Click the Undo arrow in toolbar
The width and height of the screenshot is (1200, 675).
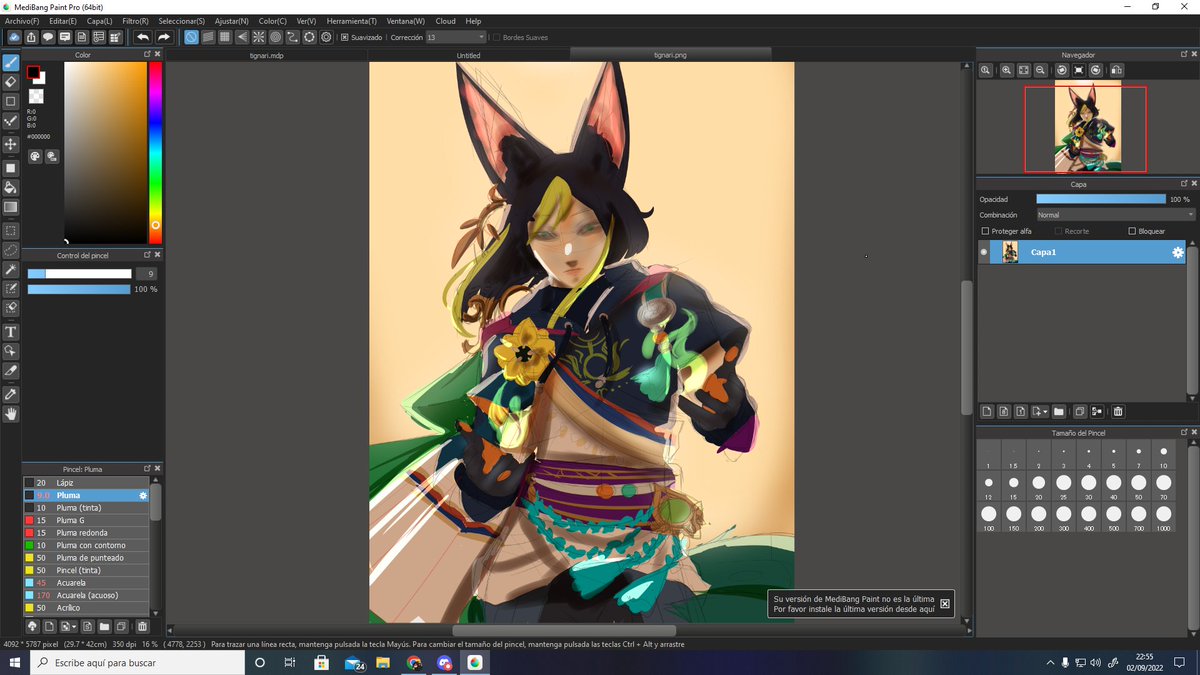pos(143,37)
